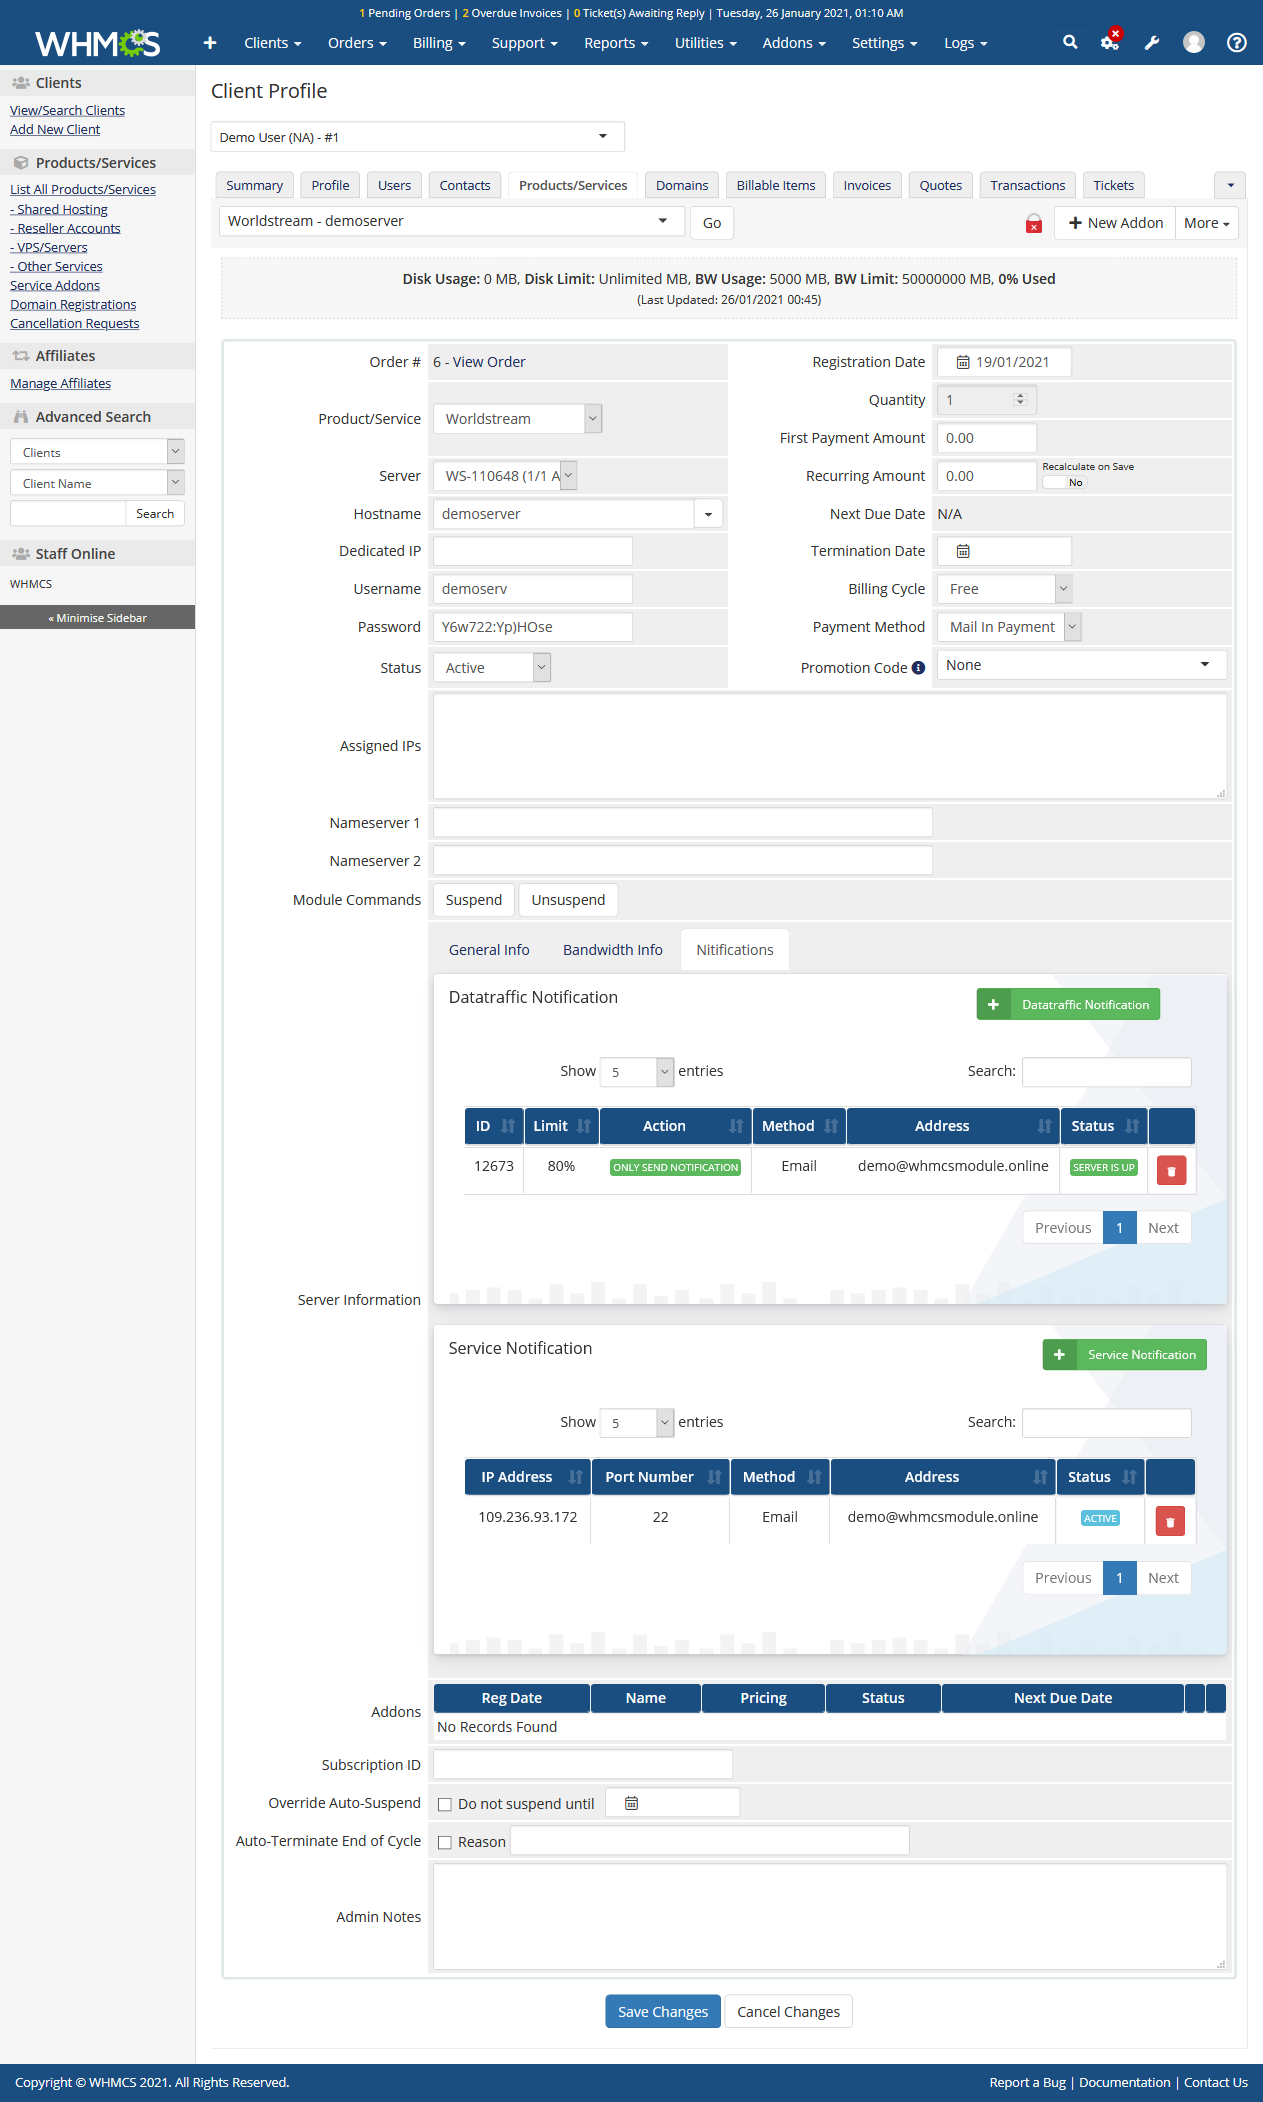Open the Billing menu

(439, 43)
